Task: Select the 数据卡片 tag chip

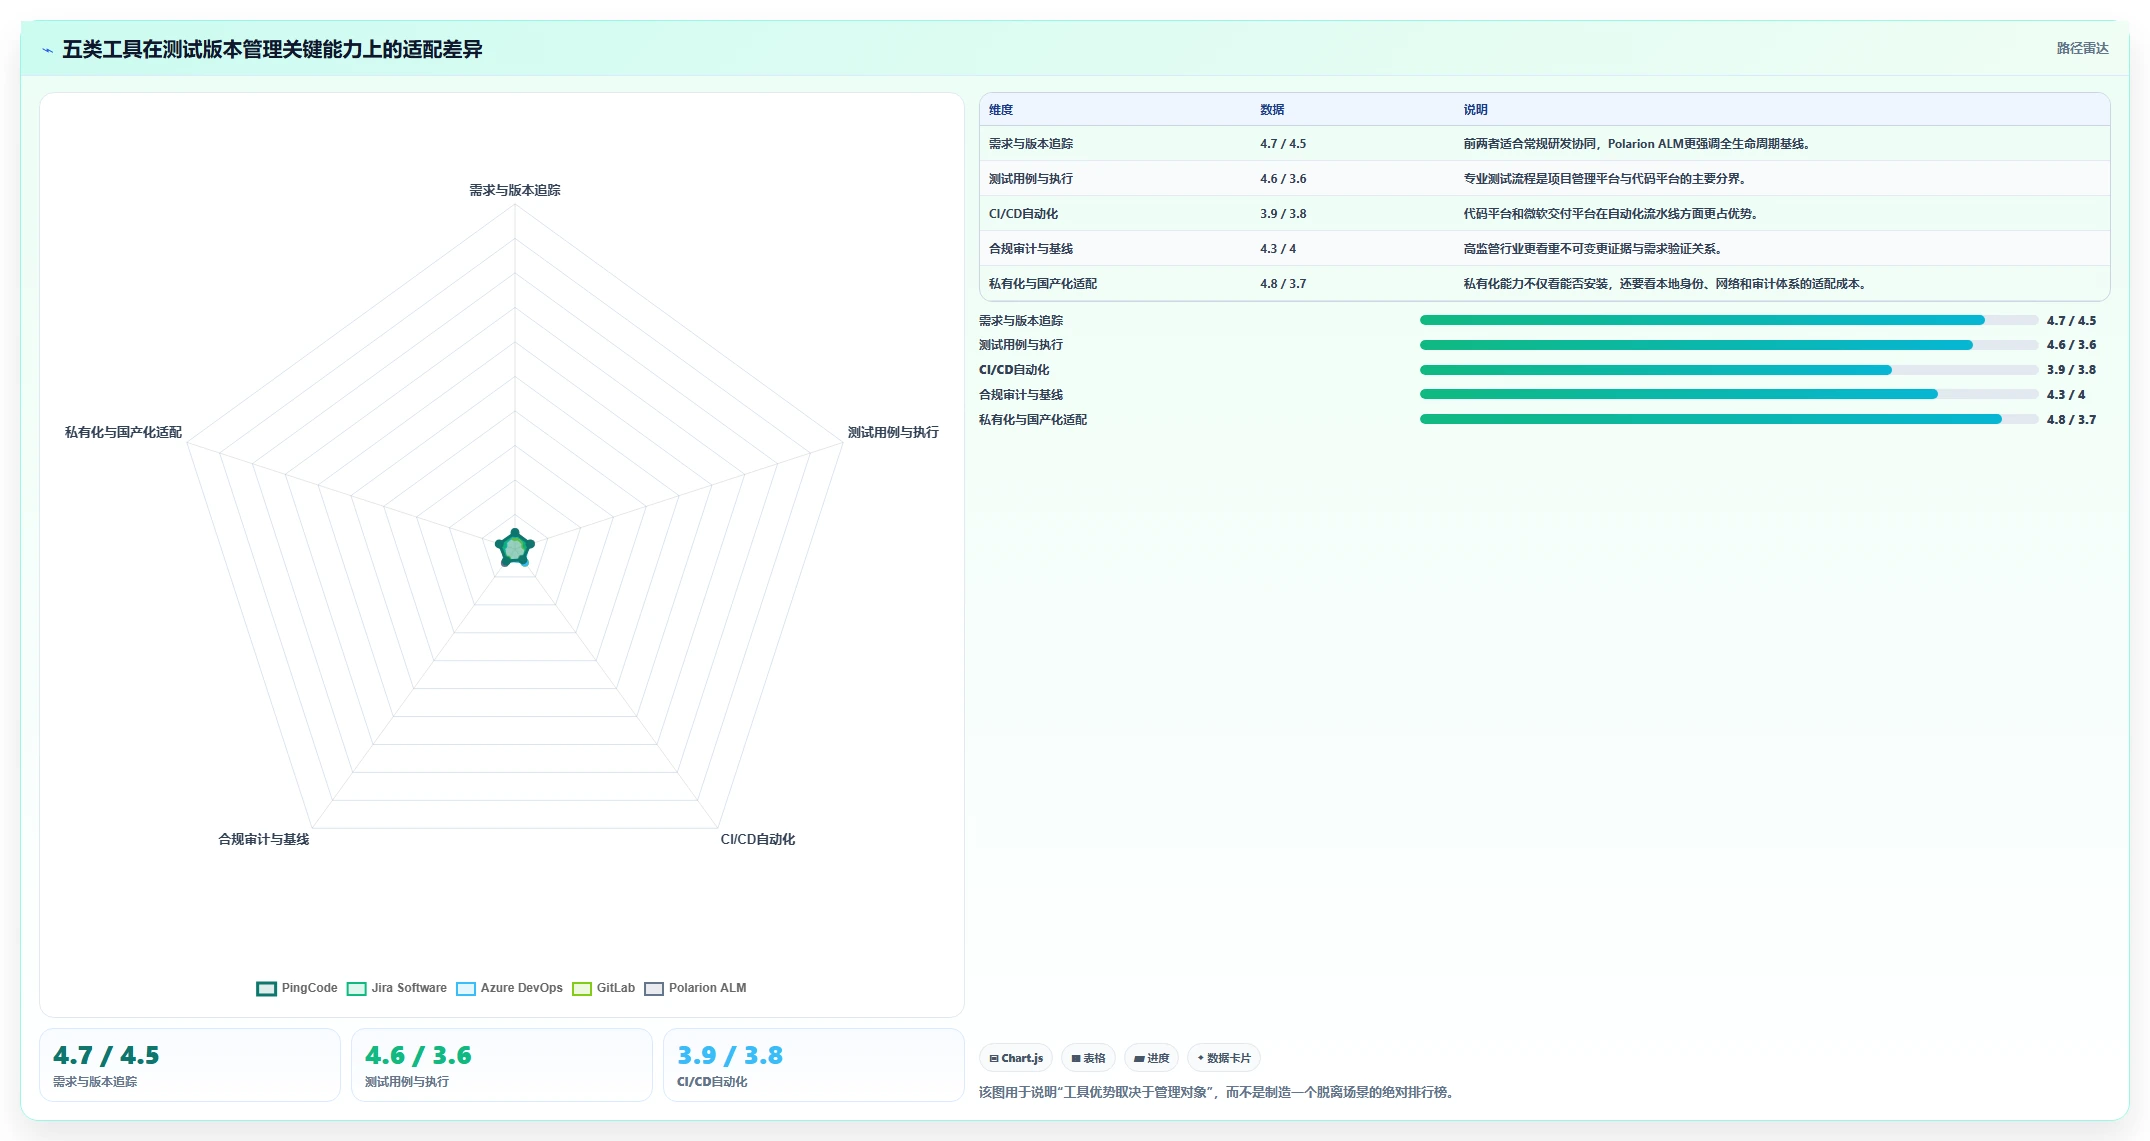Action: [x=1224, y=1058]
